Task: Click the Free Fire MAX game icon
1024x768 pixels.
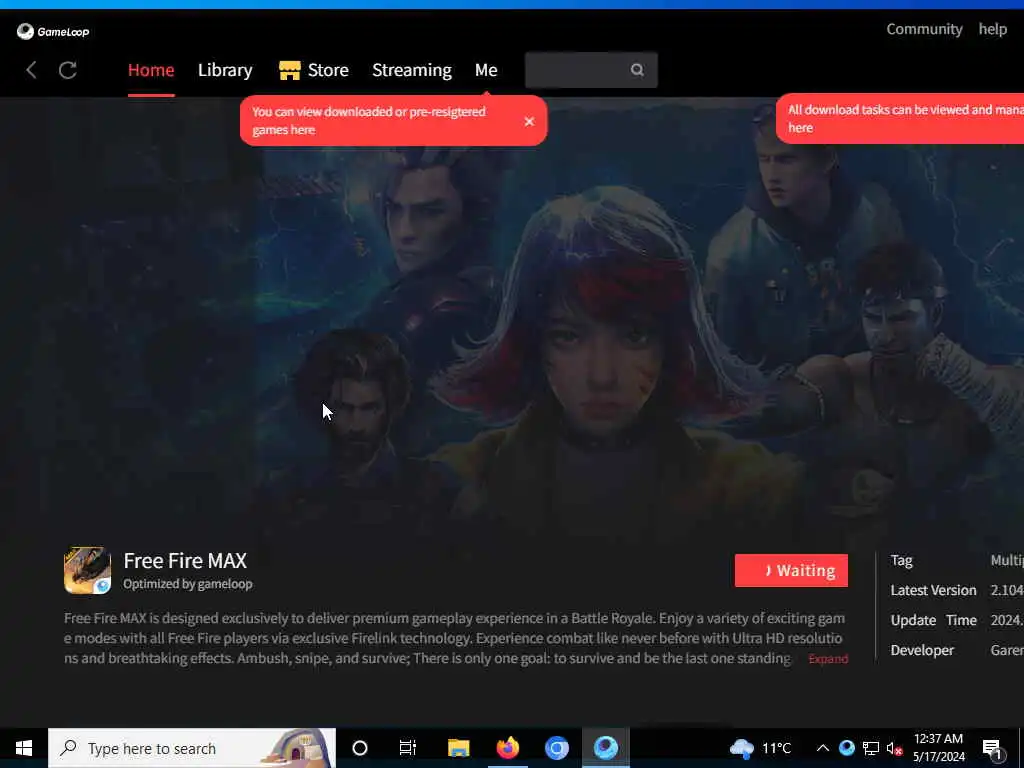Action: pos(88,570)
